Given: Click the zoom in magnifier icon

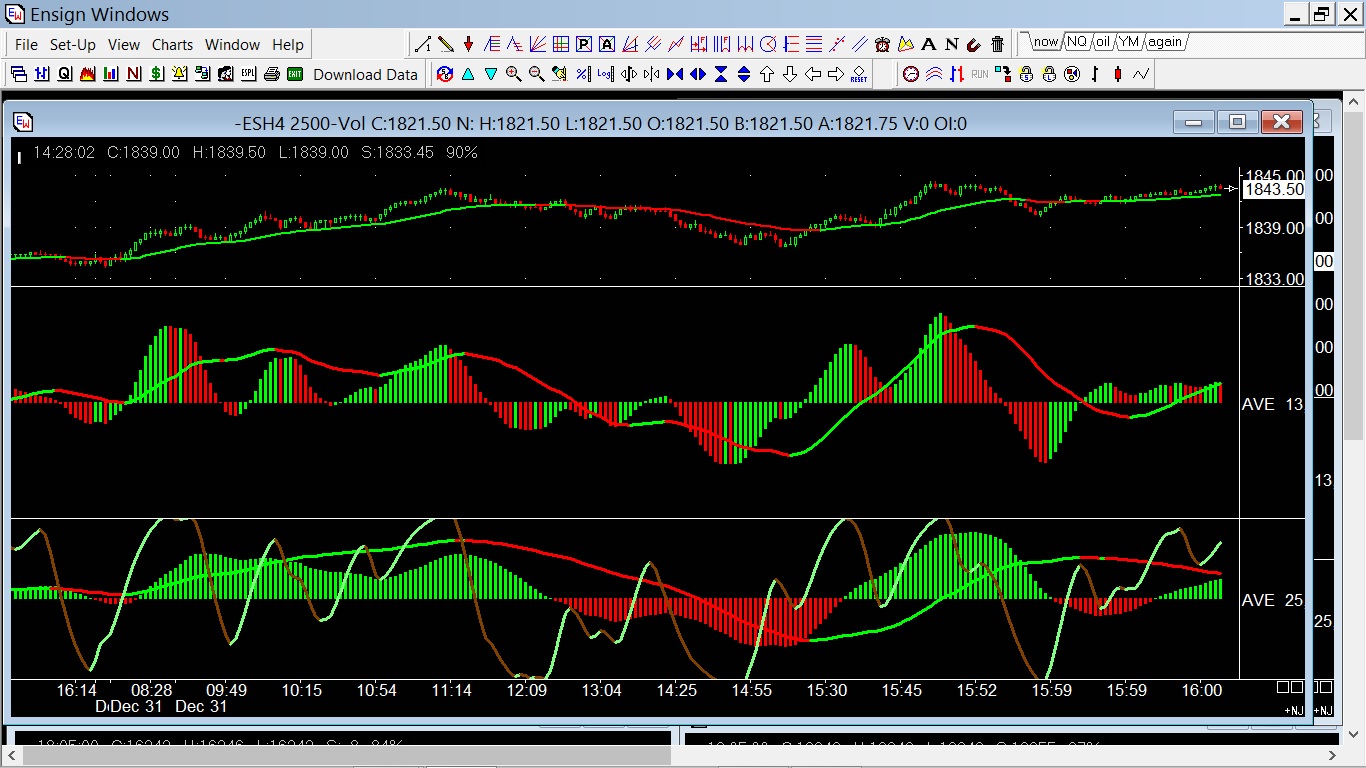Looking at the screenshot, I should [x=514, y=74].
